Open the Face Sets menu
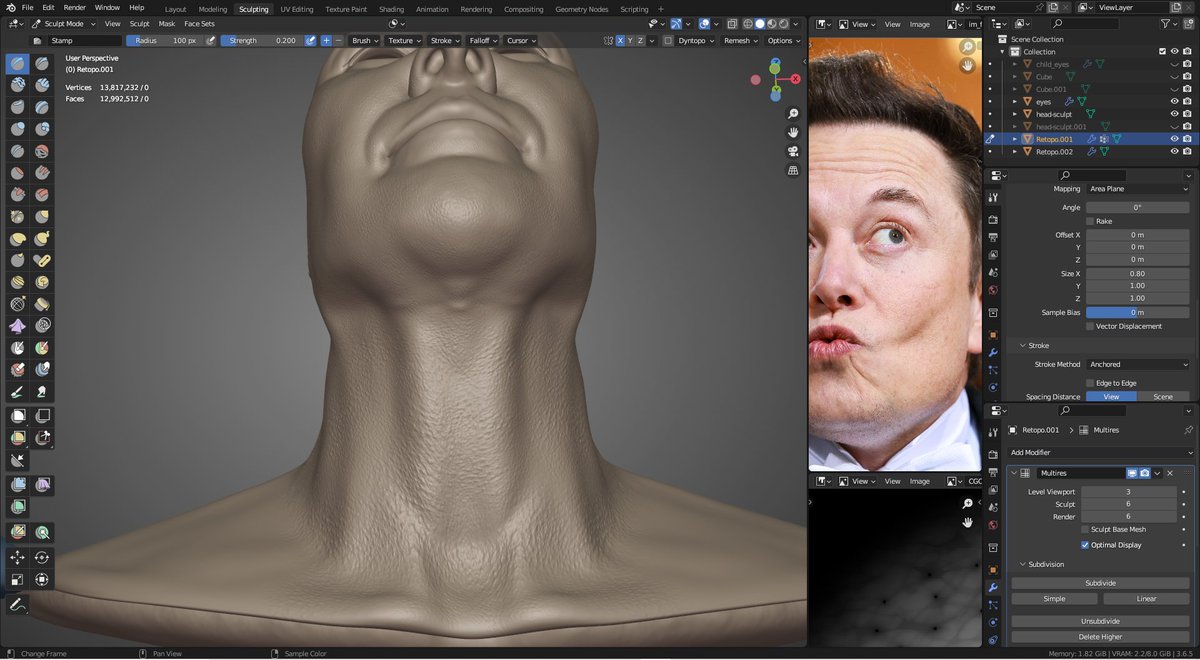1200x660 pixels. click(x=199, y=23)
